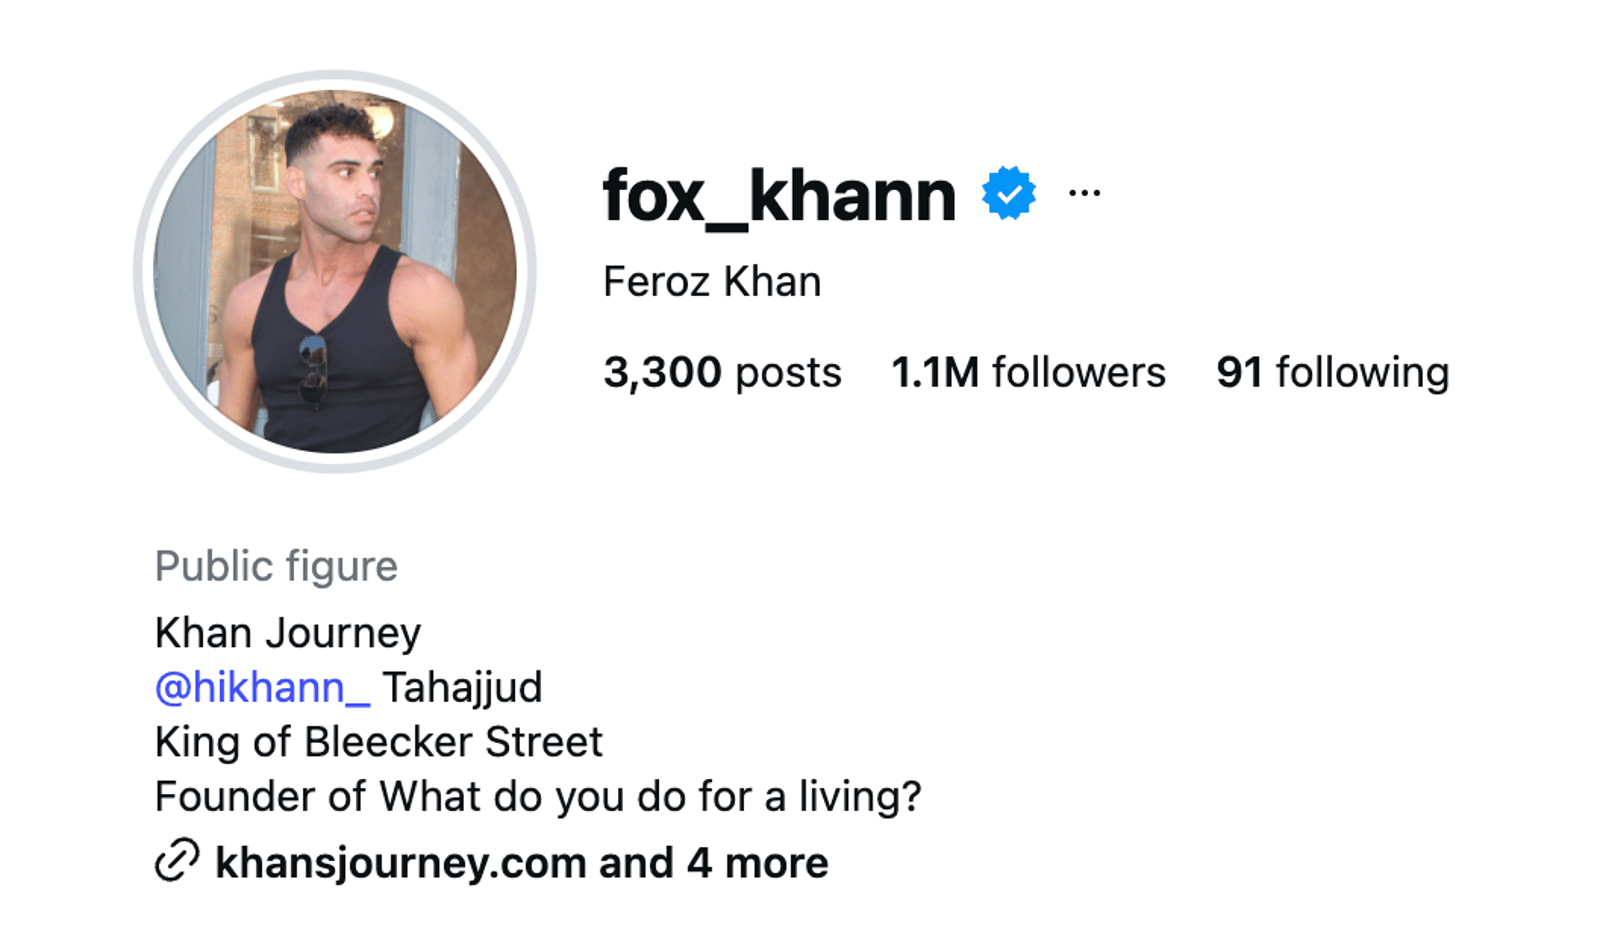Open the 1.1M followers list
This screenshot has width=1600, height=926.
(1028, 372)
